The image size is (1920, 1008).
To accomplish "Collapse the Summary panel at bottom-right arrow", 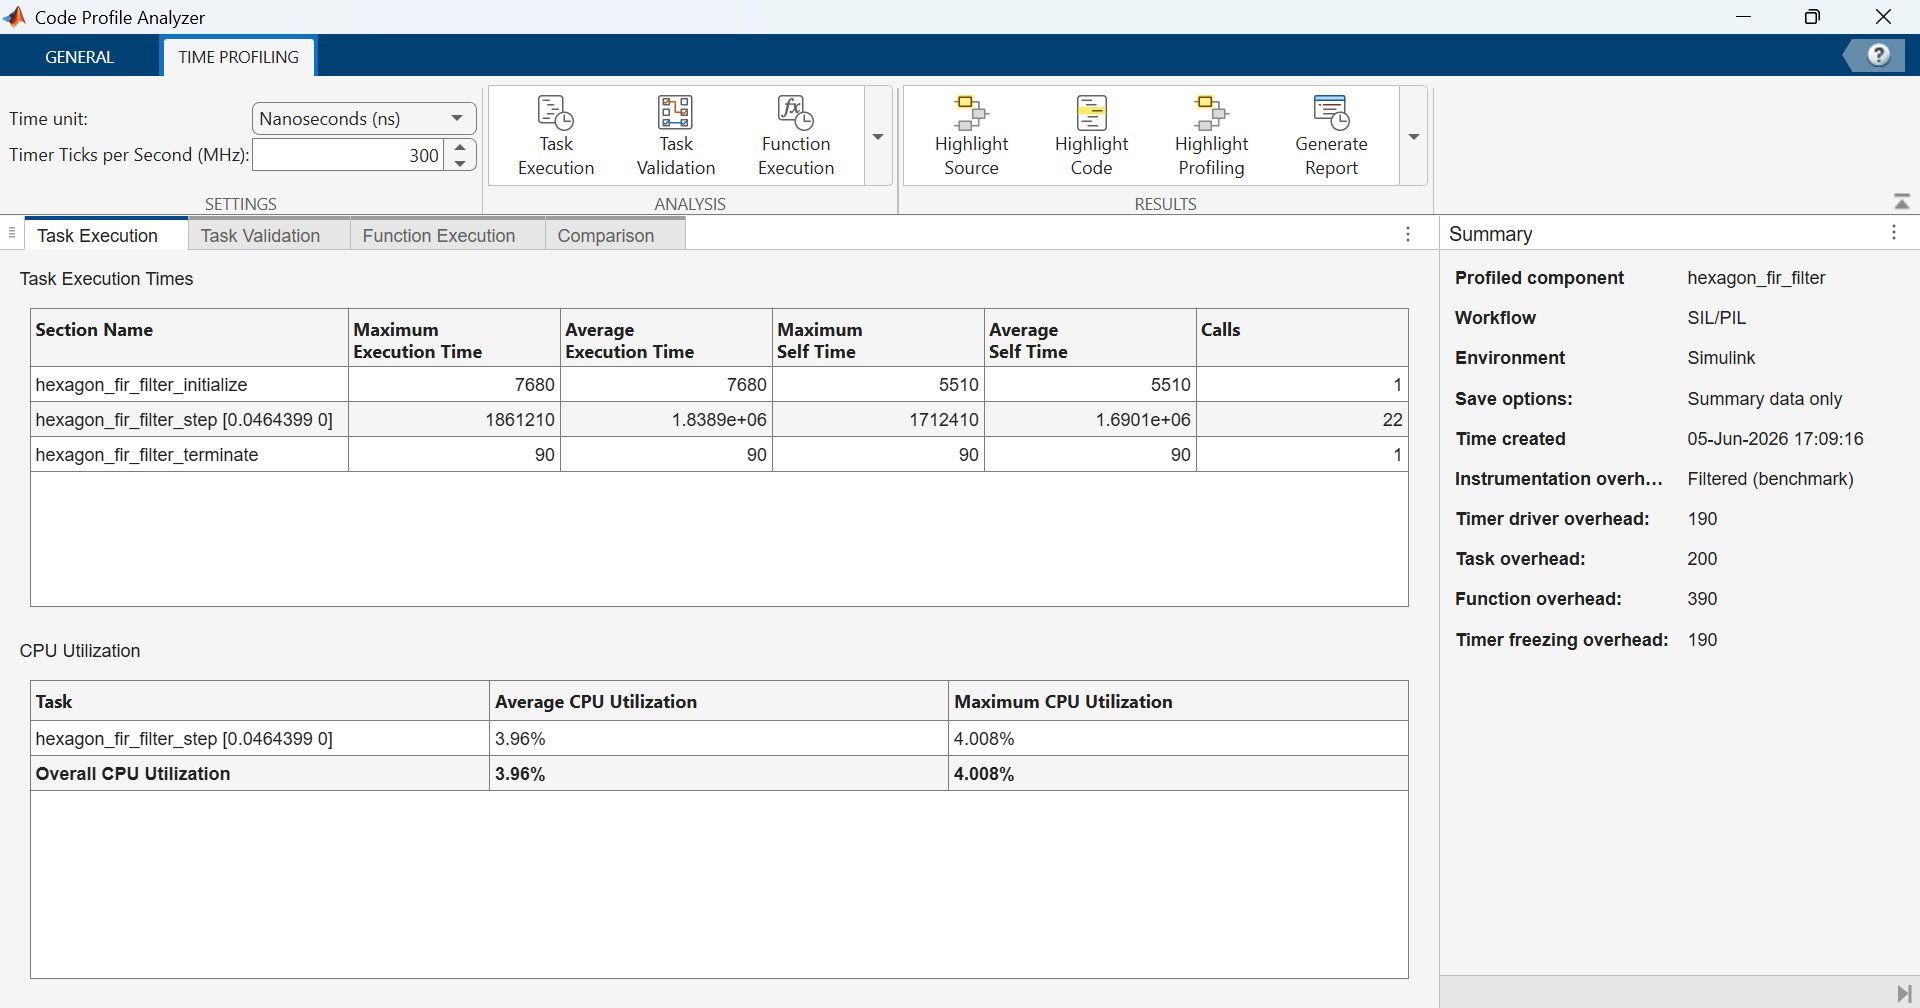I will (1903, 993).
